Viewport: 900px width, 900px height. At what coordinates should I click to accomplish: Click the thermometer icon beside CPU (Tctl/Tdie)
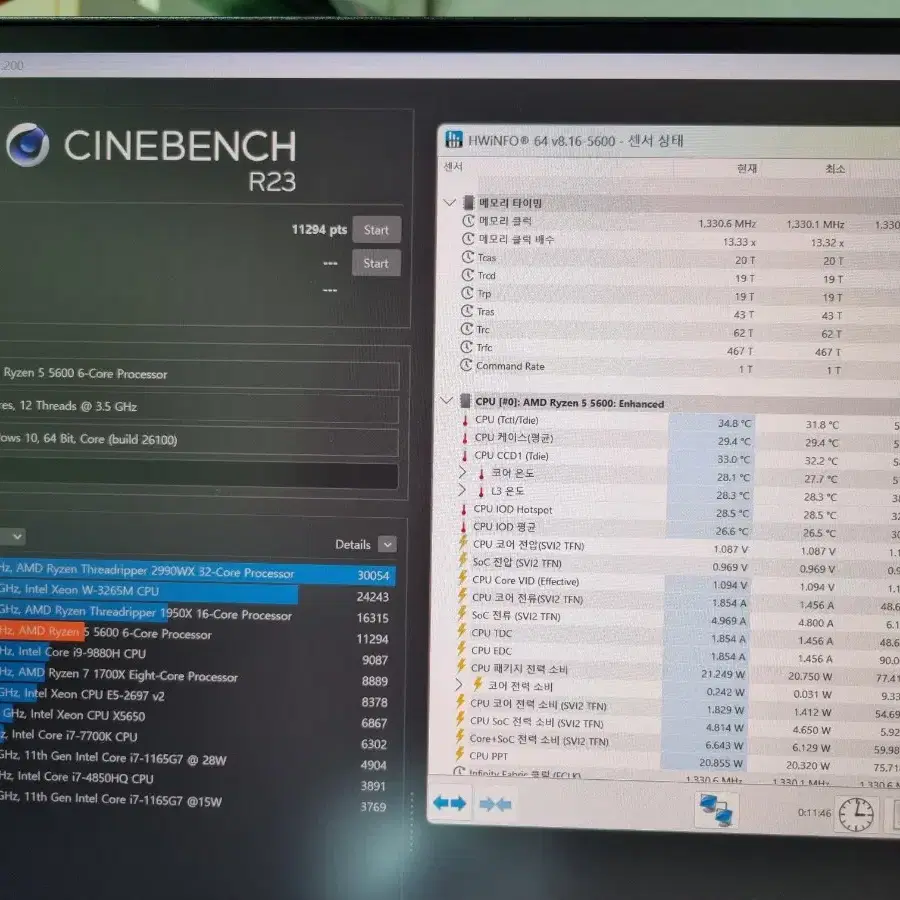tap(465, 420)
